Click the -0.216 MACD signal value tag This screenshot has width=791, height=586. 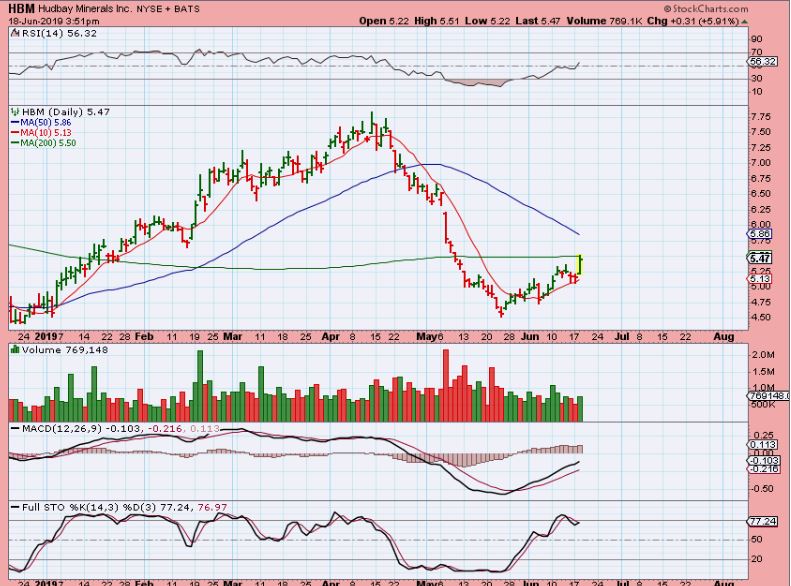tap(763, 469)
